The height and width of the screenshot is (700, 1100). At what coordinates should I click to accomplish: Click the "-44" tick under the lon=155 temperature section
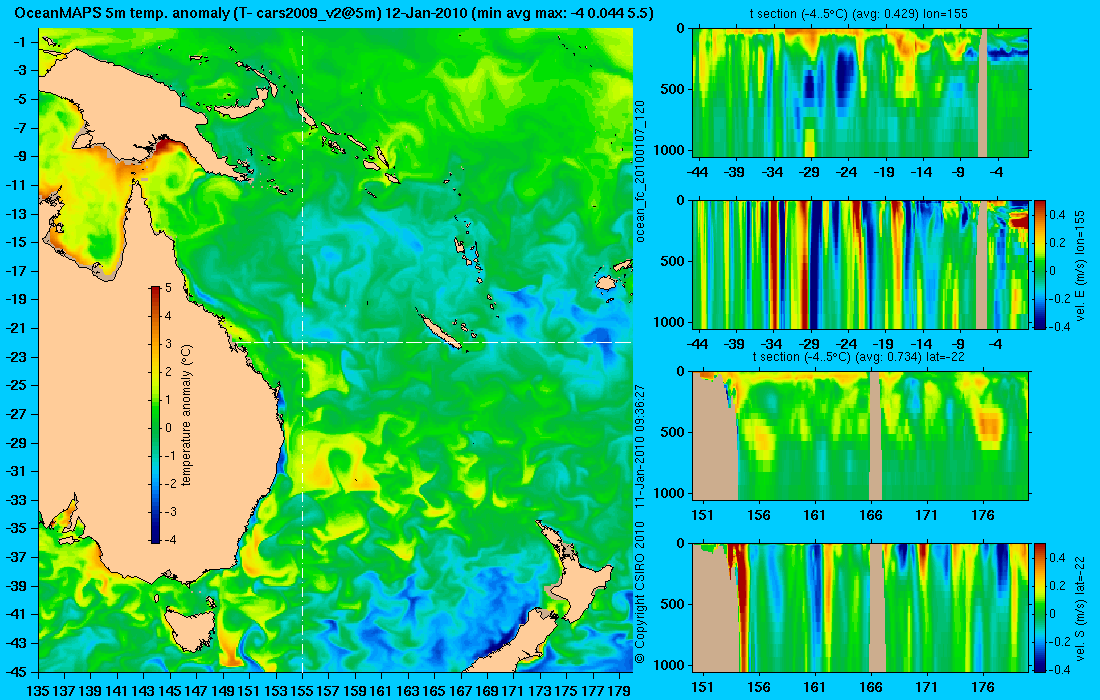tap(697, 172)
